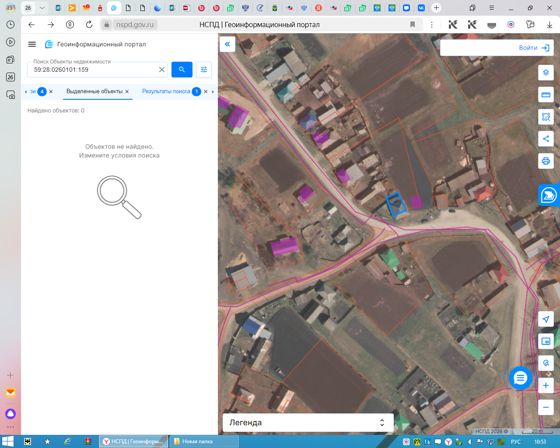Click the Войти login link
The height and width of the screenshot is (448, 560).
point(534,48)
